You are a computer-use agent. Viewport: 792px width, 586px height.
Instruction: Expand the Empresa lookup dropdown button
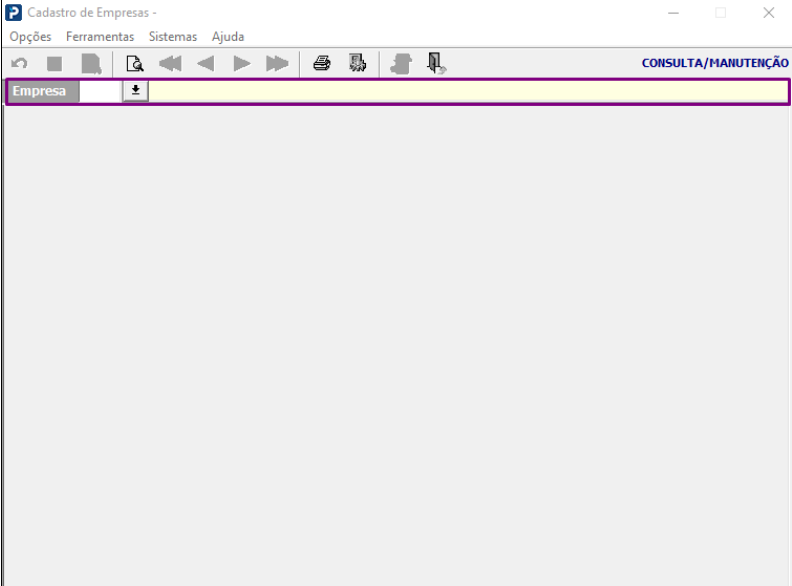135,91
